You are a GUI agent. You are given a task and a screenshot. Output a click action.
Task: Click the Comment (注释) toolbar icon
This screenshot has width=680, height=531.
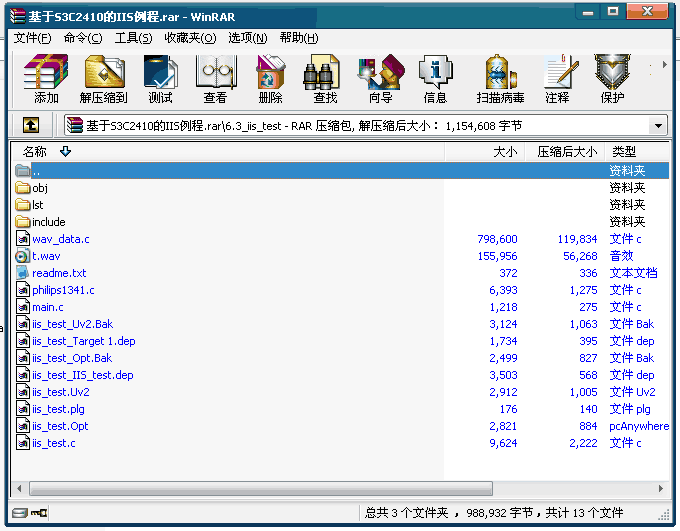(x=561, y=72)
